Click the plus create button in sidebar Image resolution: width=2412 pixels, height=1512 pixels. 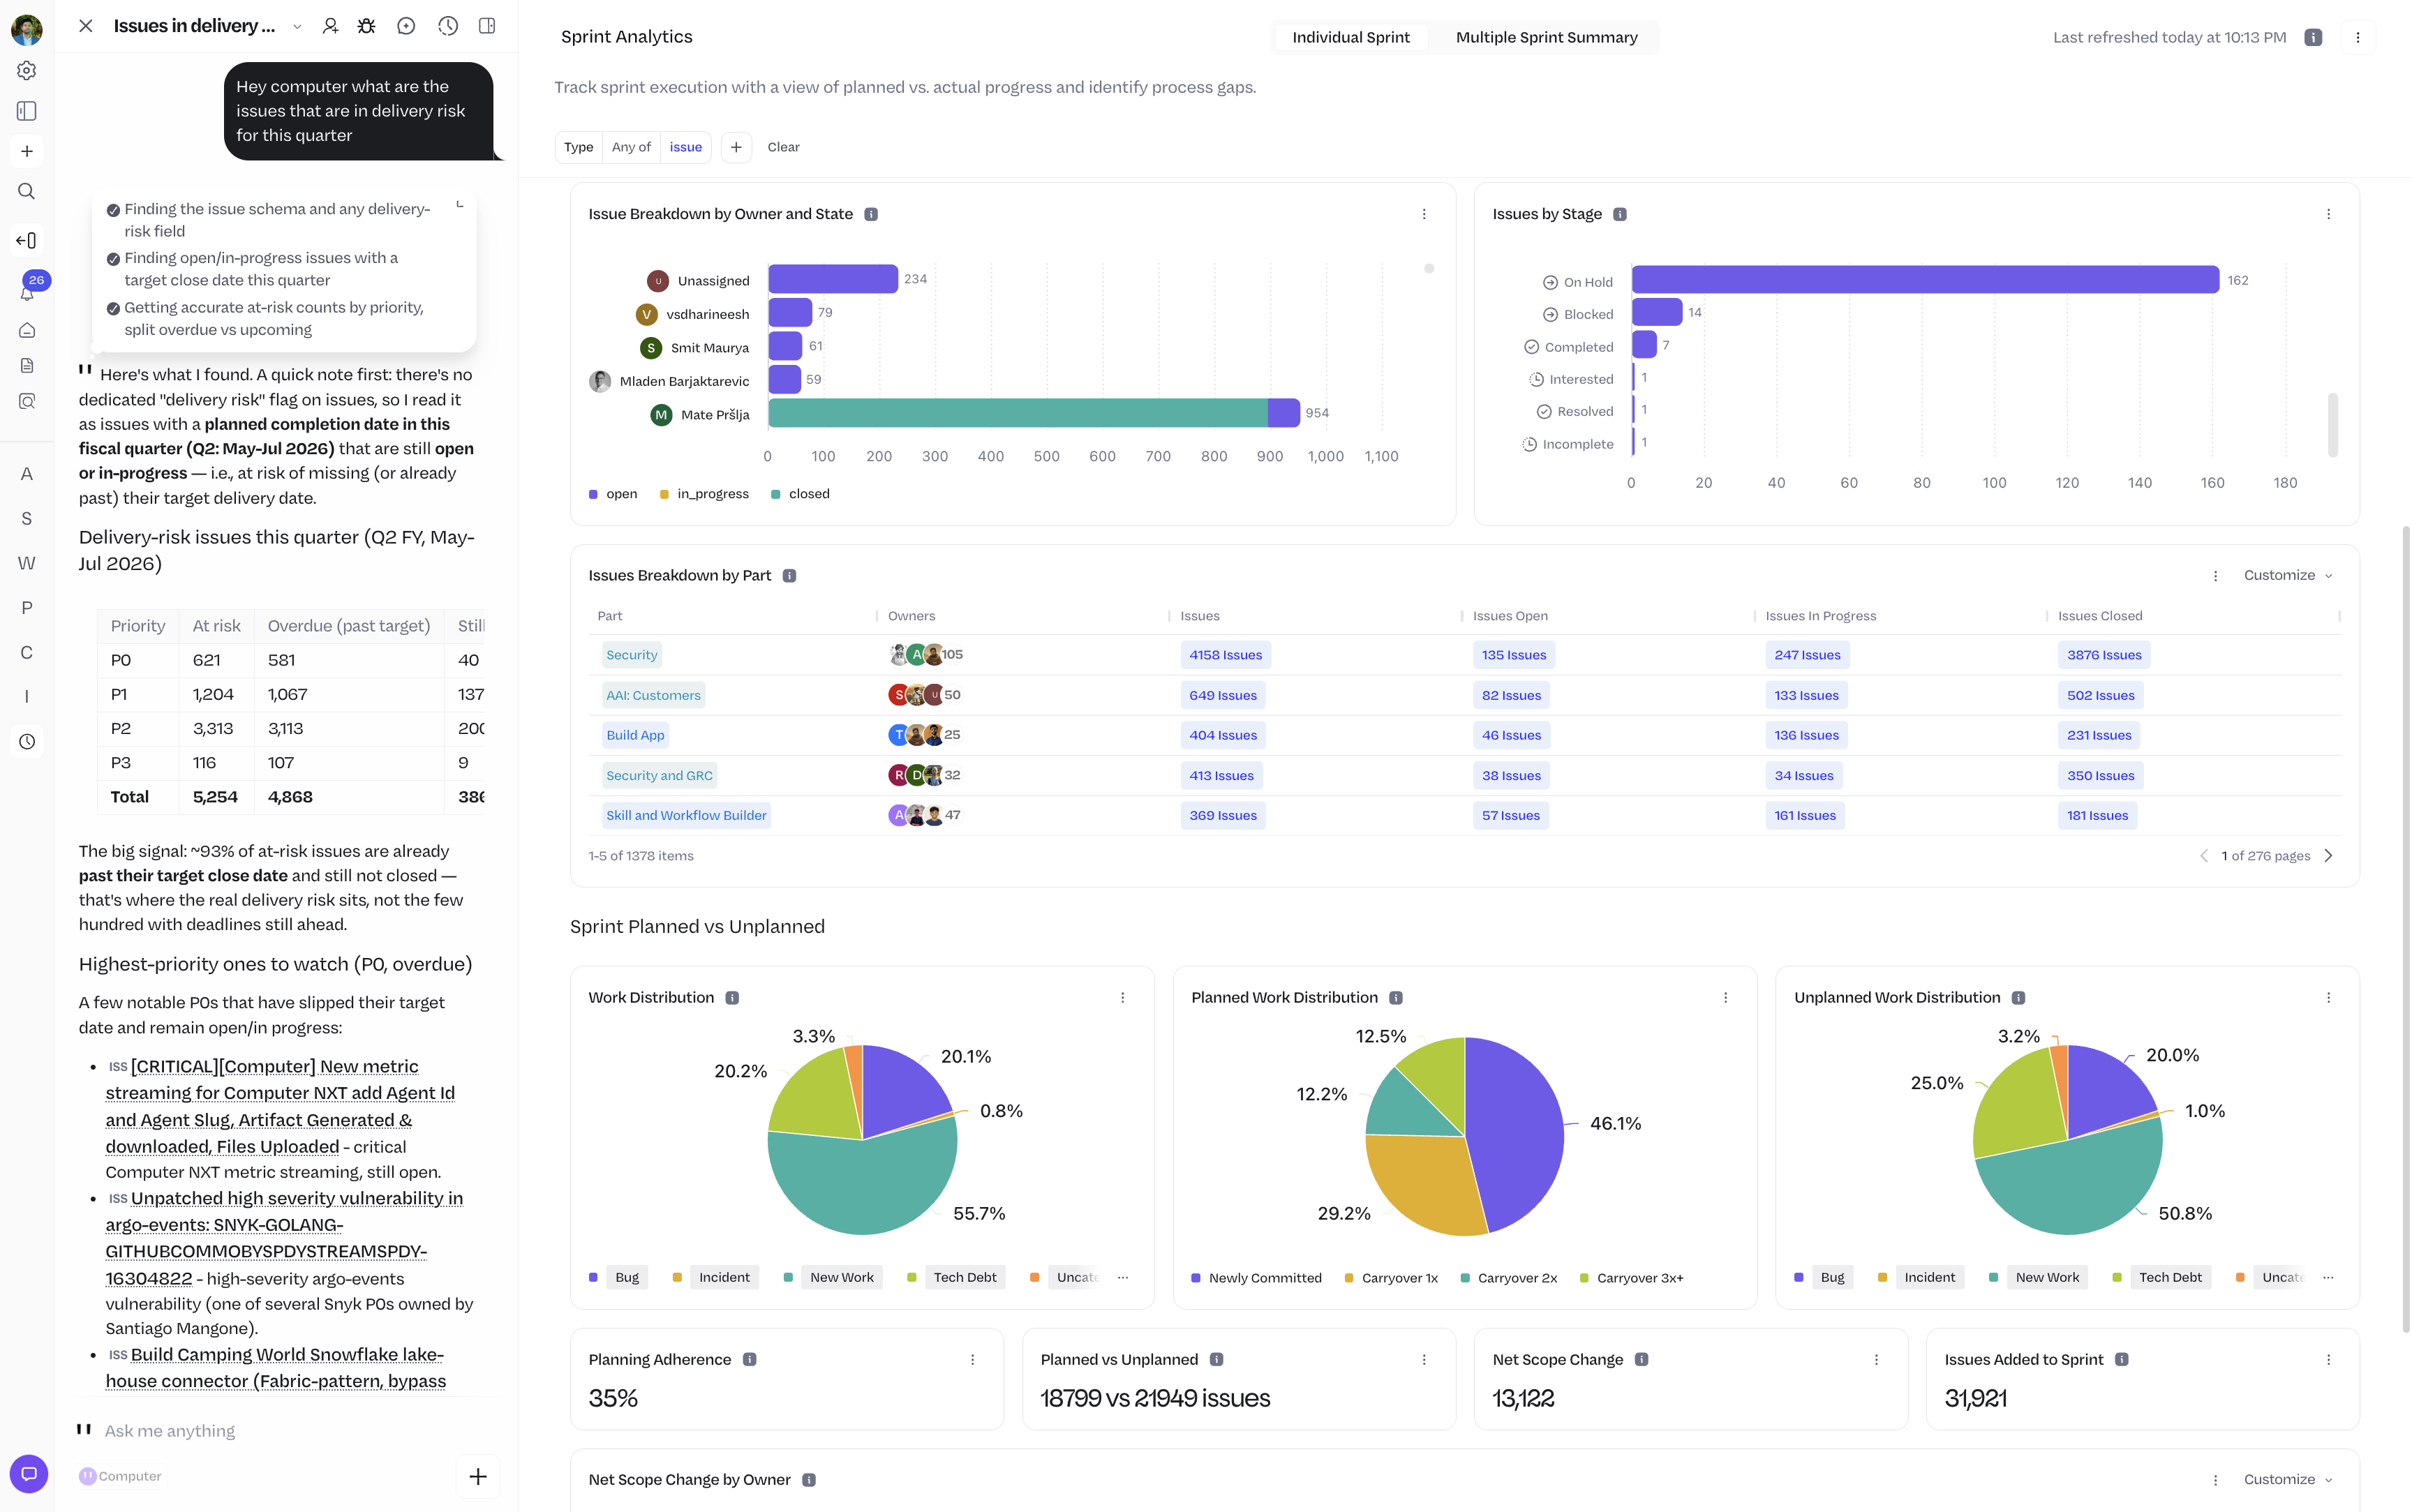click(27, 151)
